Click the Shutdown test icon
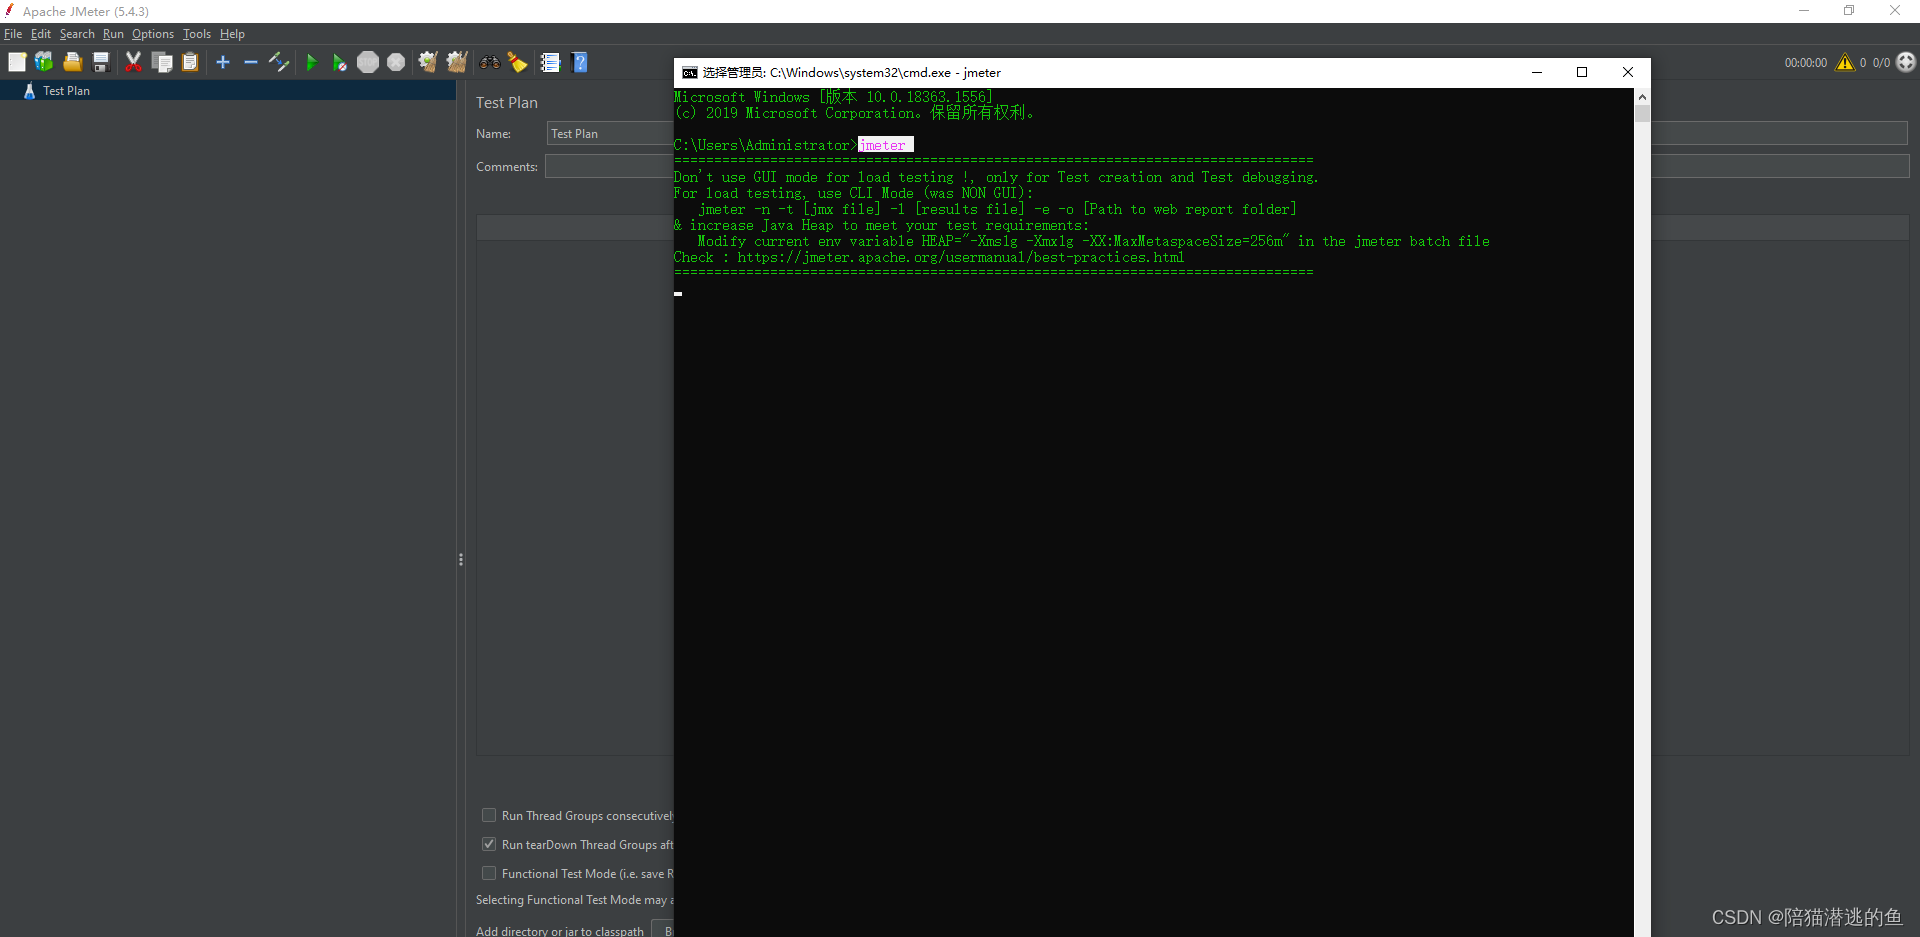Image resolution: width=1920 pixels, height=937 pixels. coord(396,62)
